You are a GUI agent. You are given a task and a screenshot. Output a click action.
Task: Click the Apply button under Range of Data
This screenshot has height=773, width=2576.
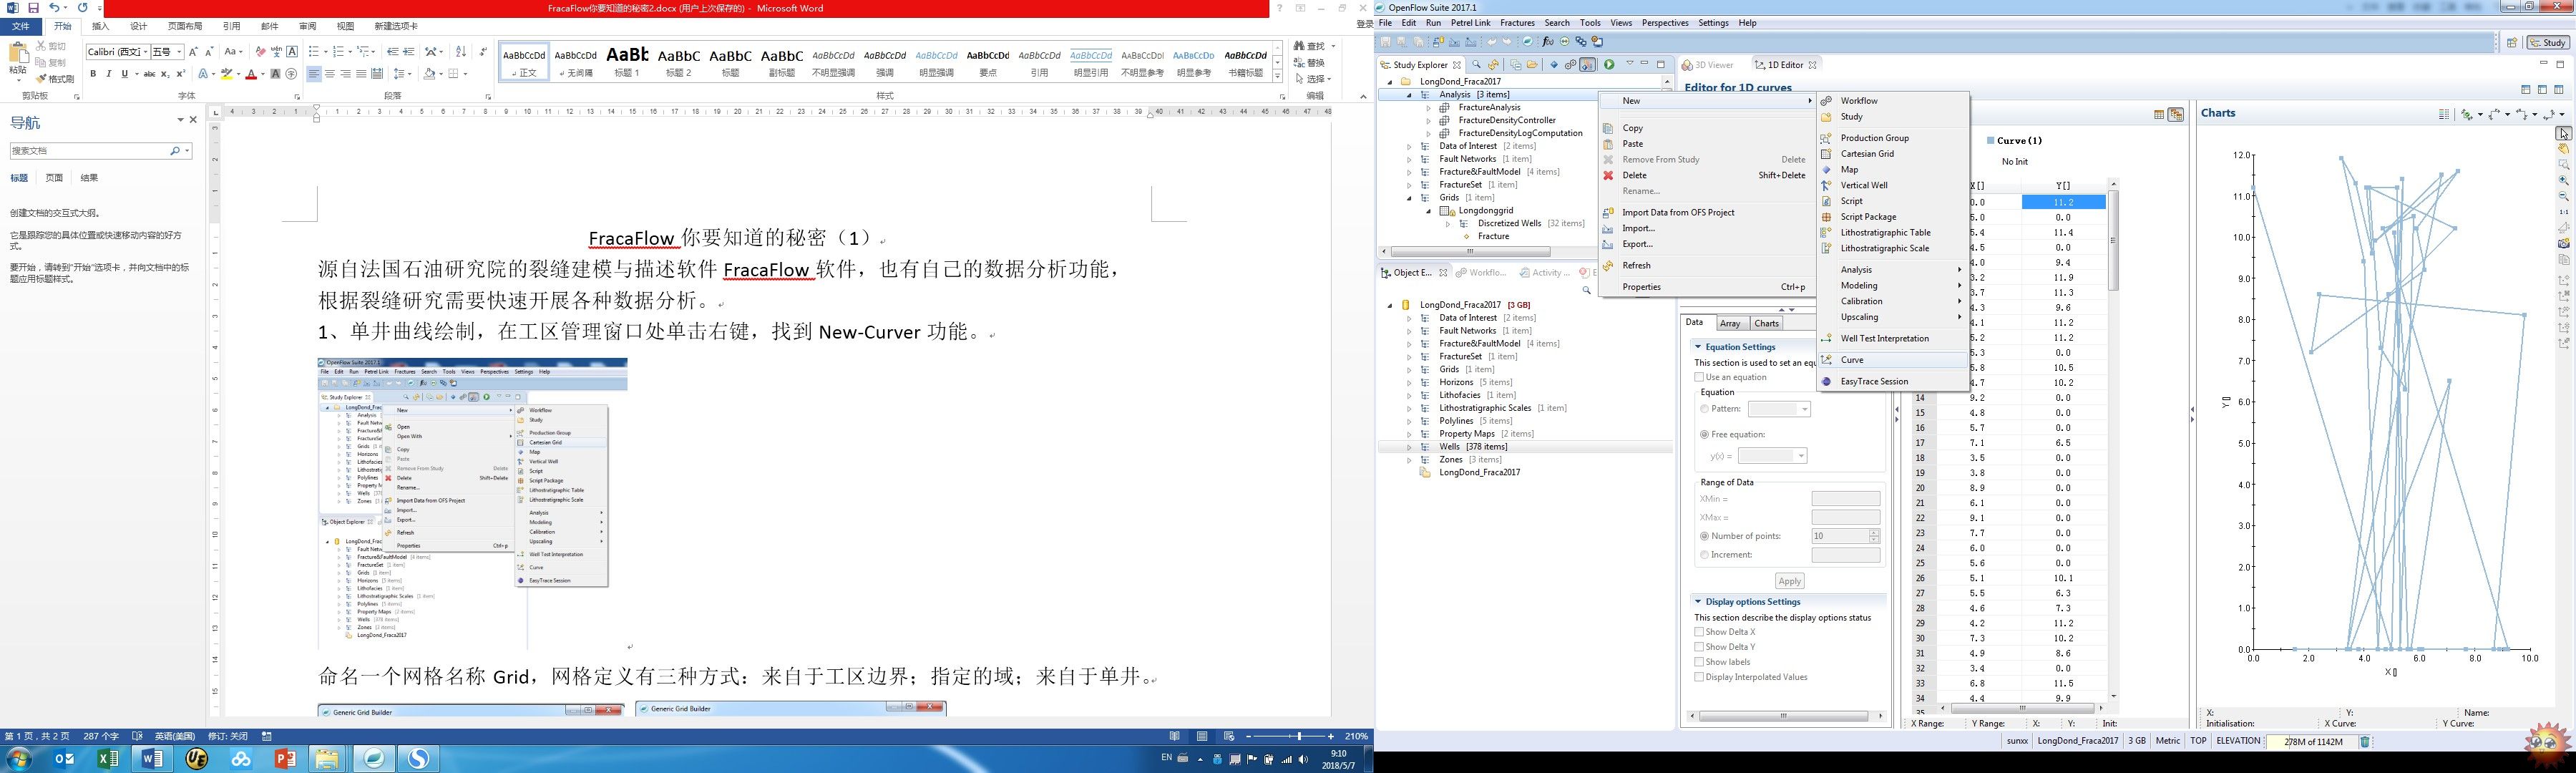[1789, 581]
